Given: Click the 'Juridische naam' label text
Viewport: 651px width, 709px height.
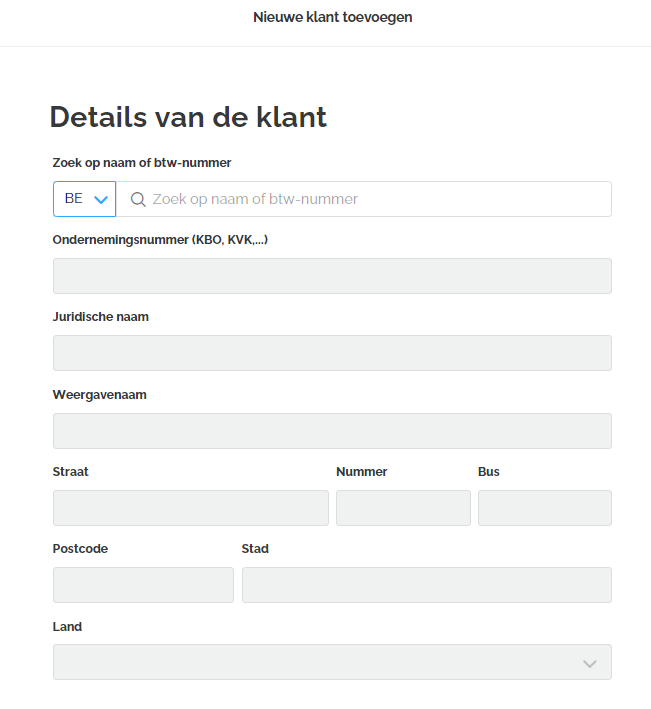Looking at the screenshot, I should pyautogui.click(x=101, y=317).
